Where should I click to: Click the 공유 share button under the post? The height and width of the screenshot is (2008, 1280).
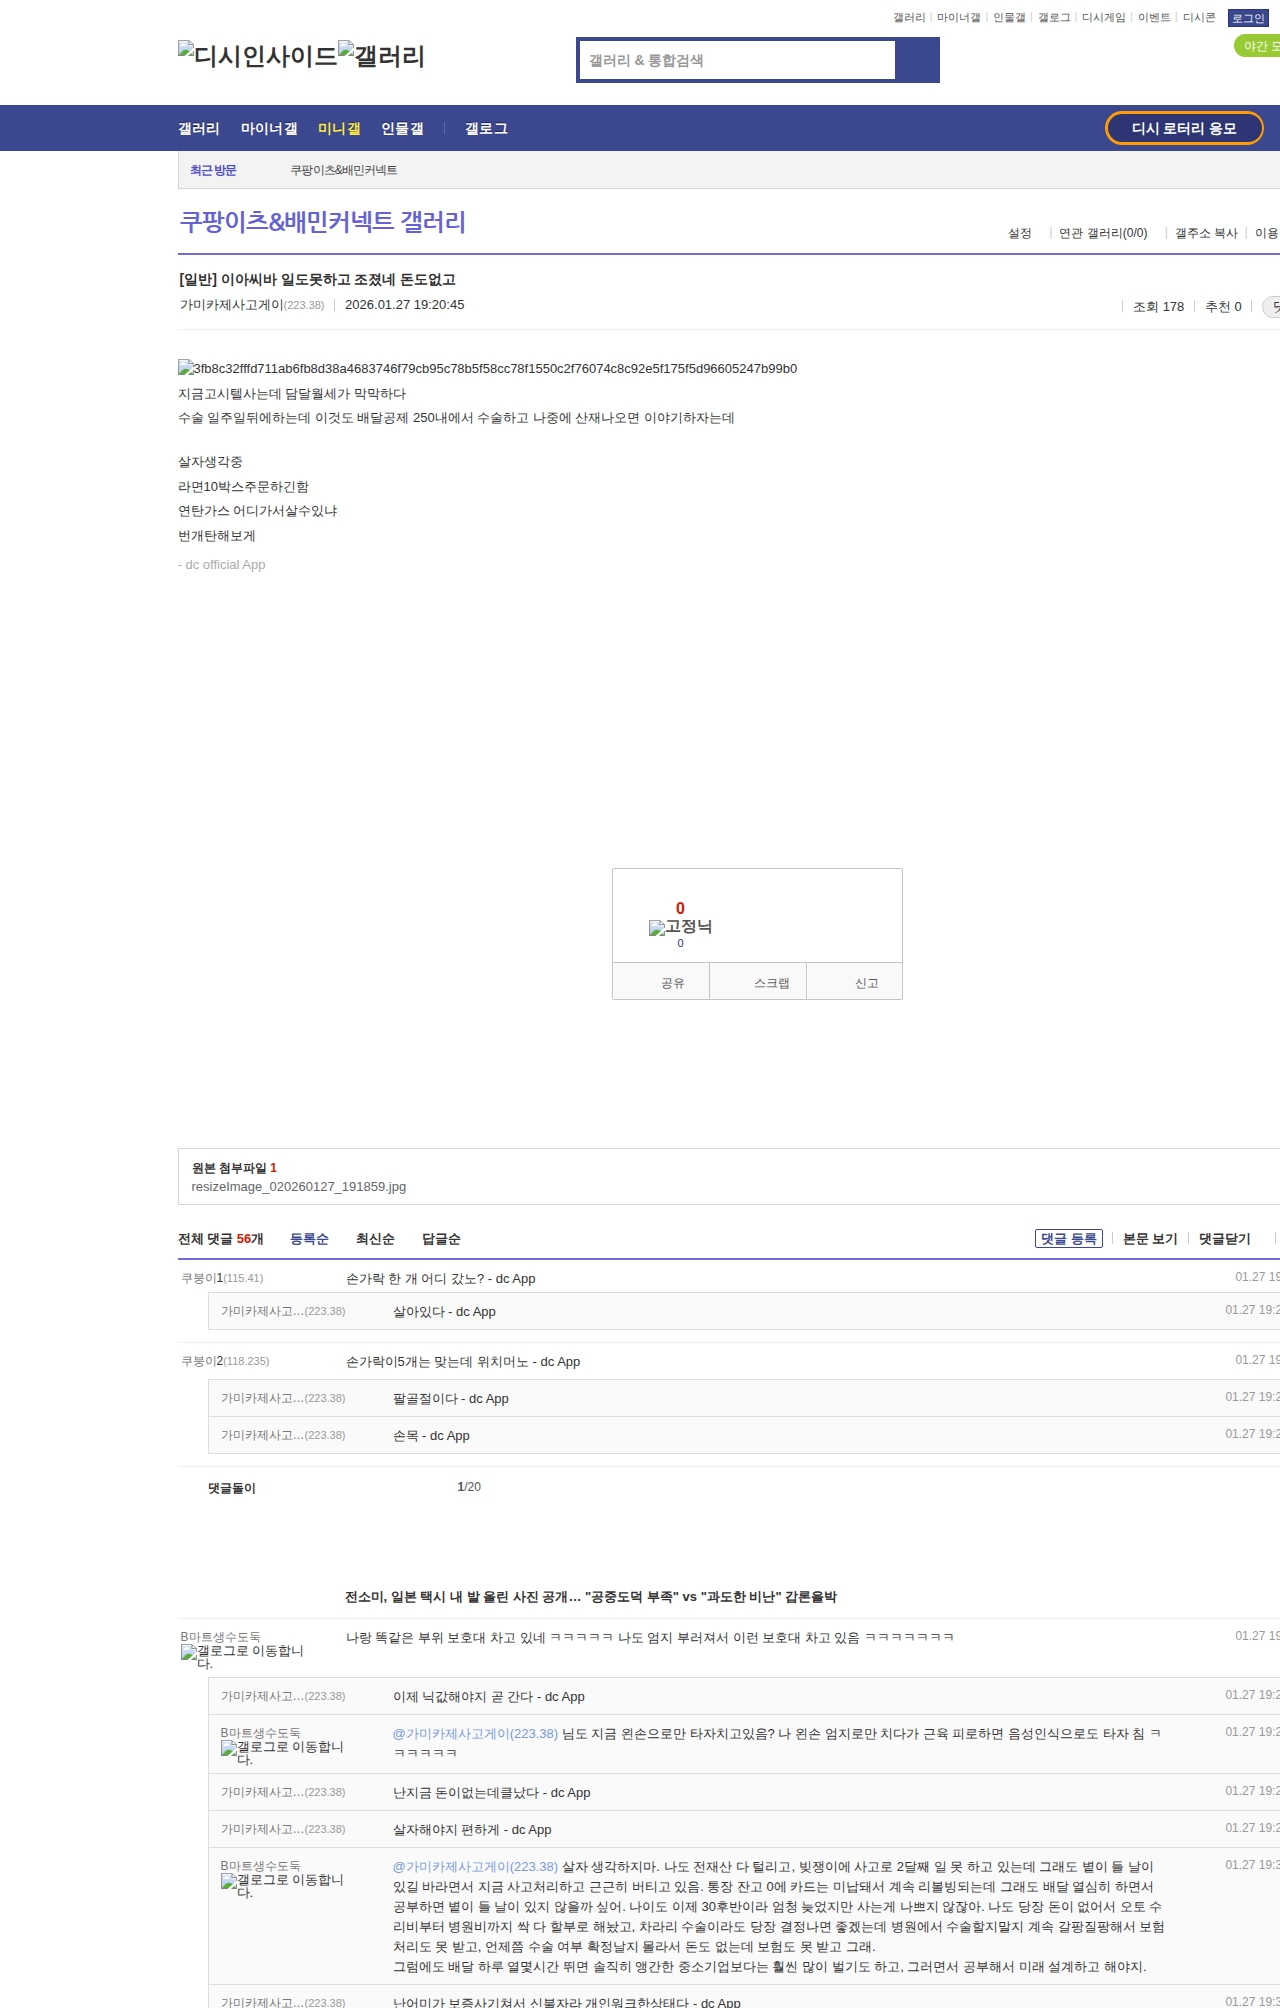672,983
